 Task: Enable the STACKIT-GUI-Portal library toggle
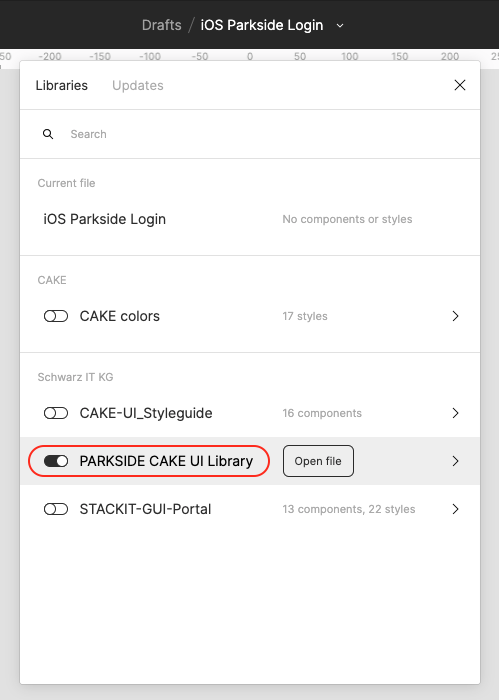tap(56, 509)
